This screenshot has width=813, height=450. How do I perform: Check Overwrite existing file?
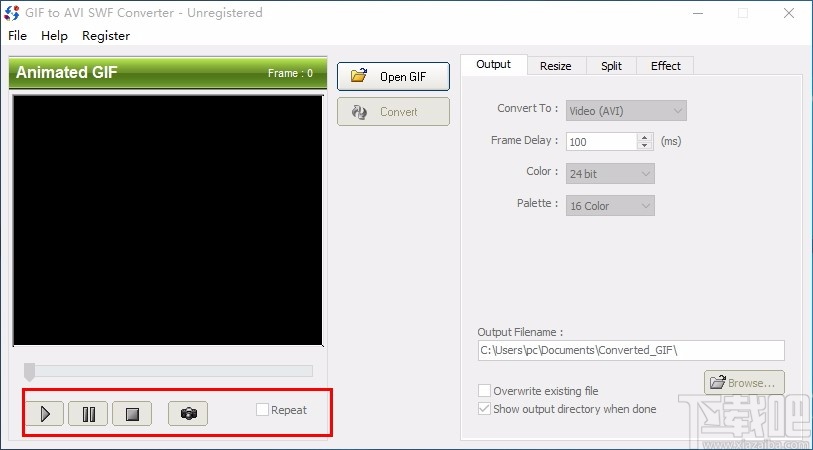tap(484, 390)
